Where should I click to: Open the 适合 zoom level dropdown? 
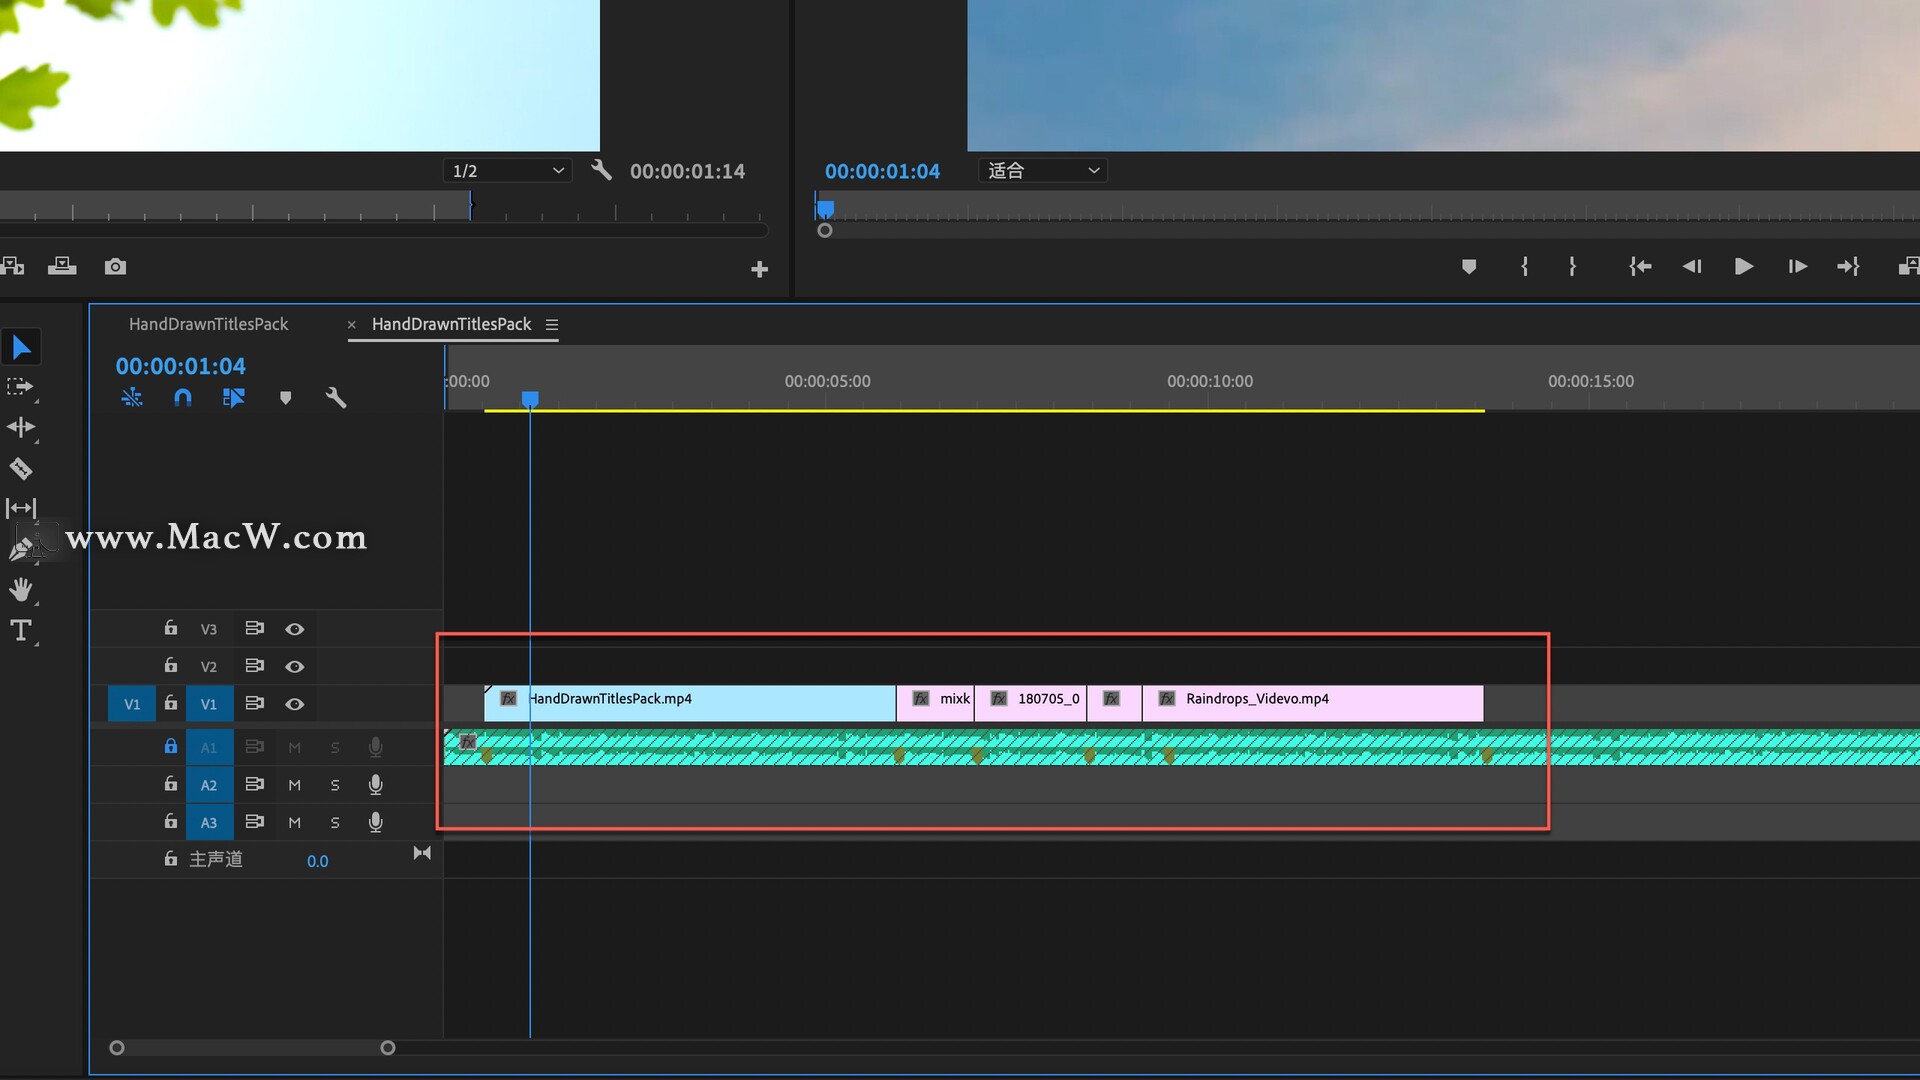coord(1043,171)
